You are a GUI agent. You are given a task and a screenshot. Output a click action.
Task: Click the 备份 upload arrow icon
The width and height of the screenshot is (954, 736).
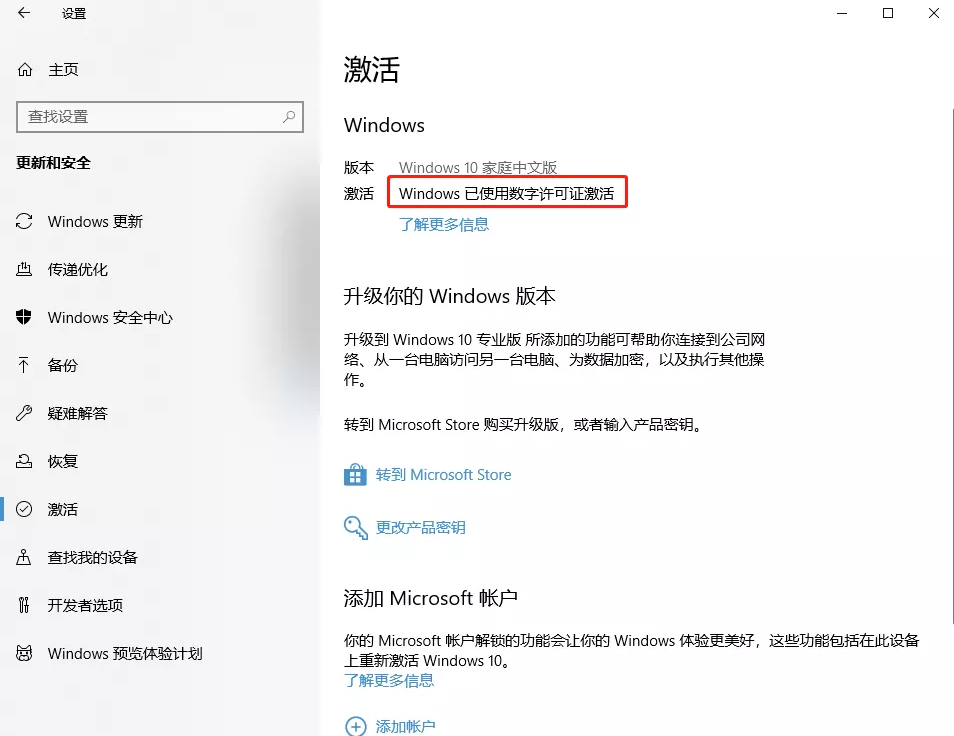(x=25, y=366)
